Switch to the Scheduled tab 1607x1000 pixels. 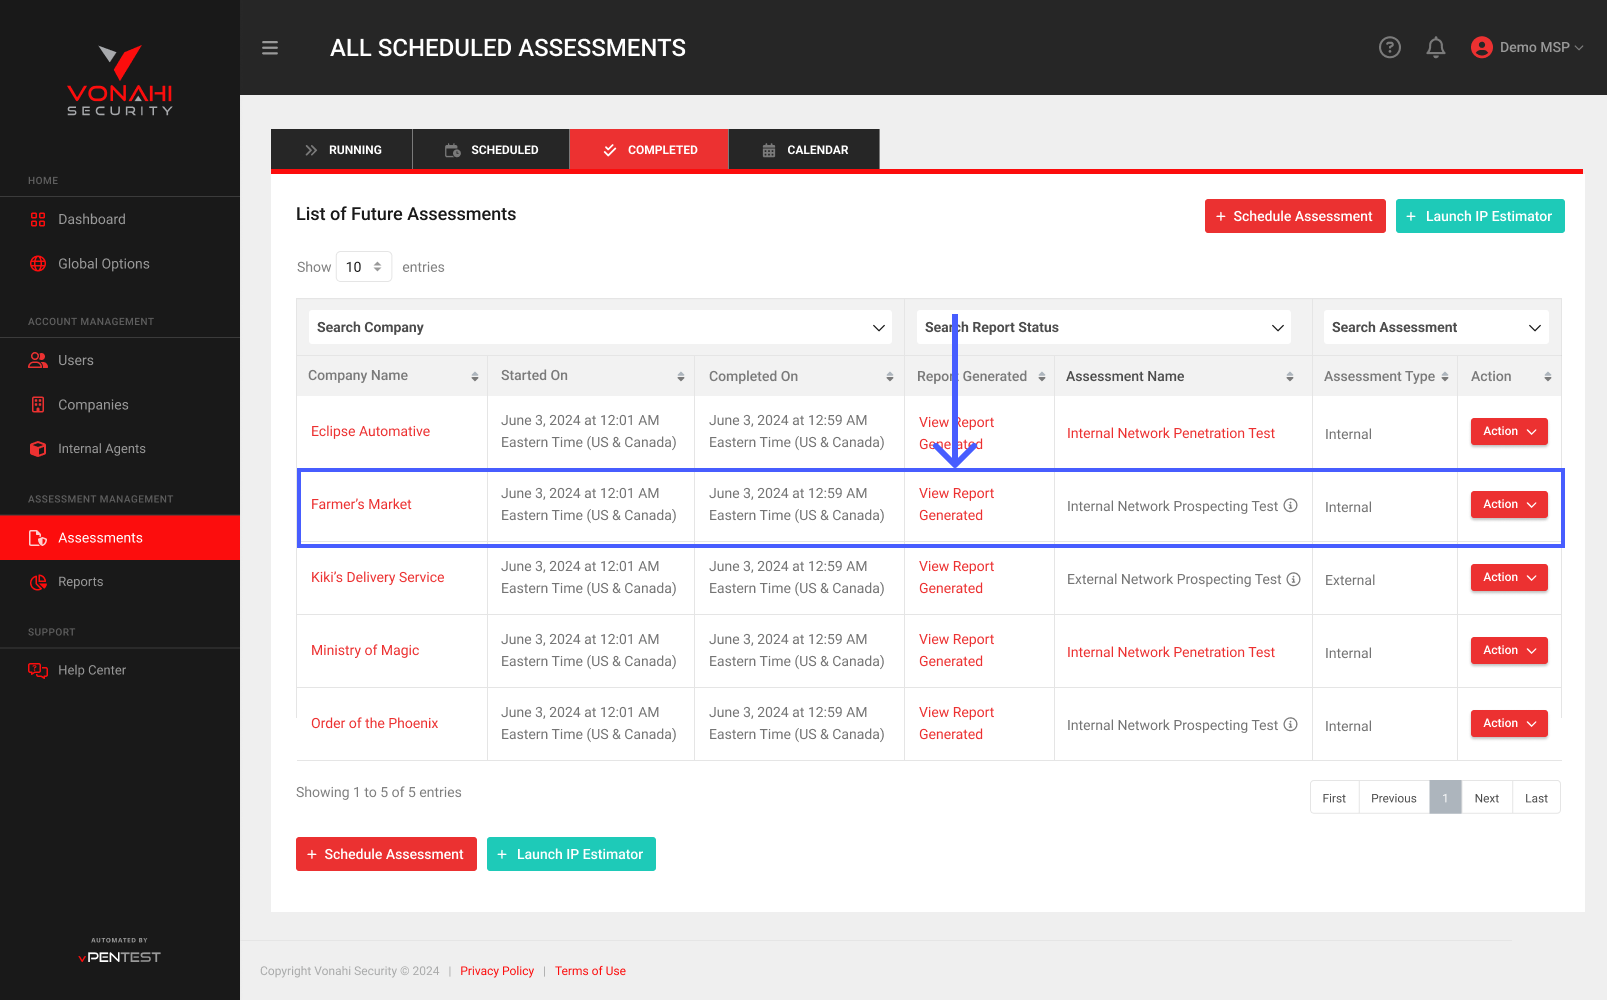click(x=491, y=150)
